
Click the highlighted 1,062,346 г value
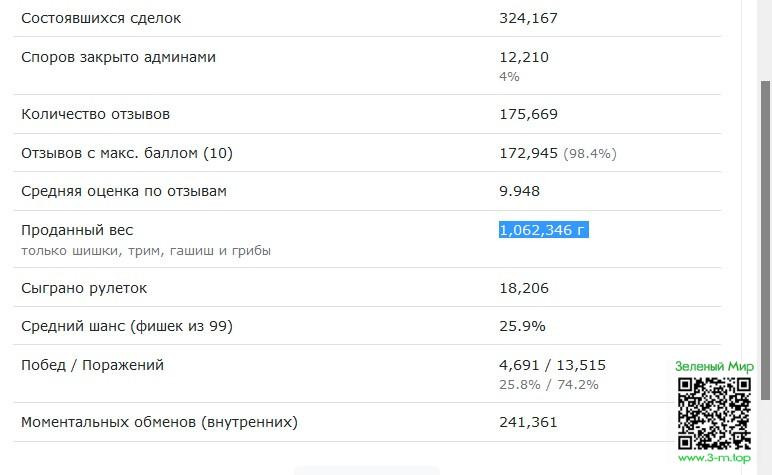click(543, 230)
